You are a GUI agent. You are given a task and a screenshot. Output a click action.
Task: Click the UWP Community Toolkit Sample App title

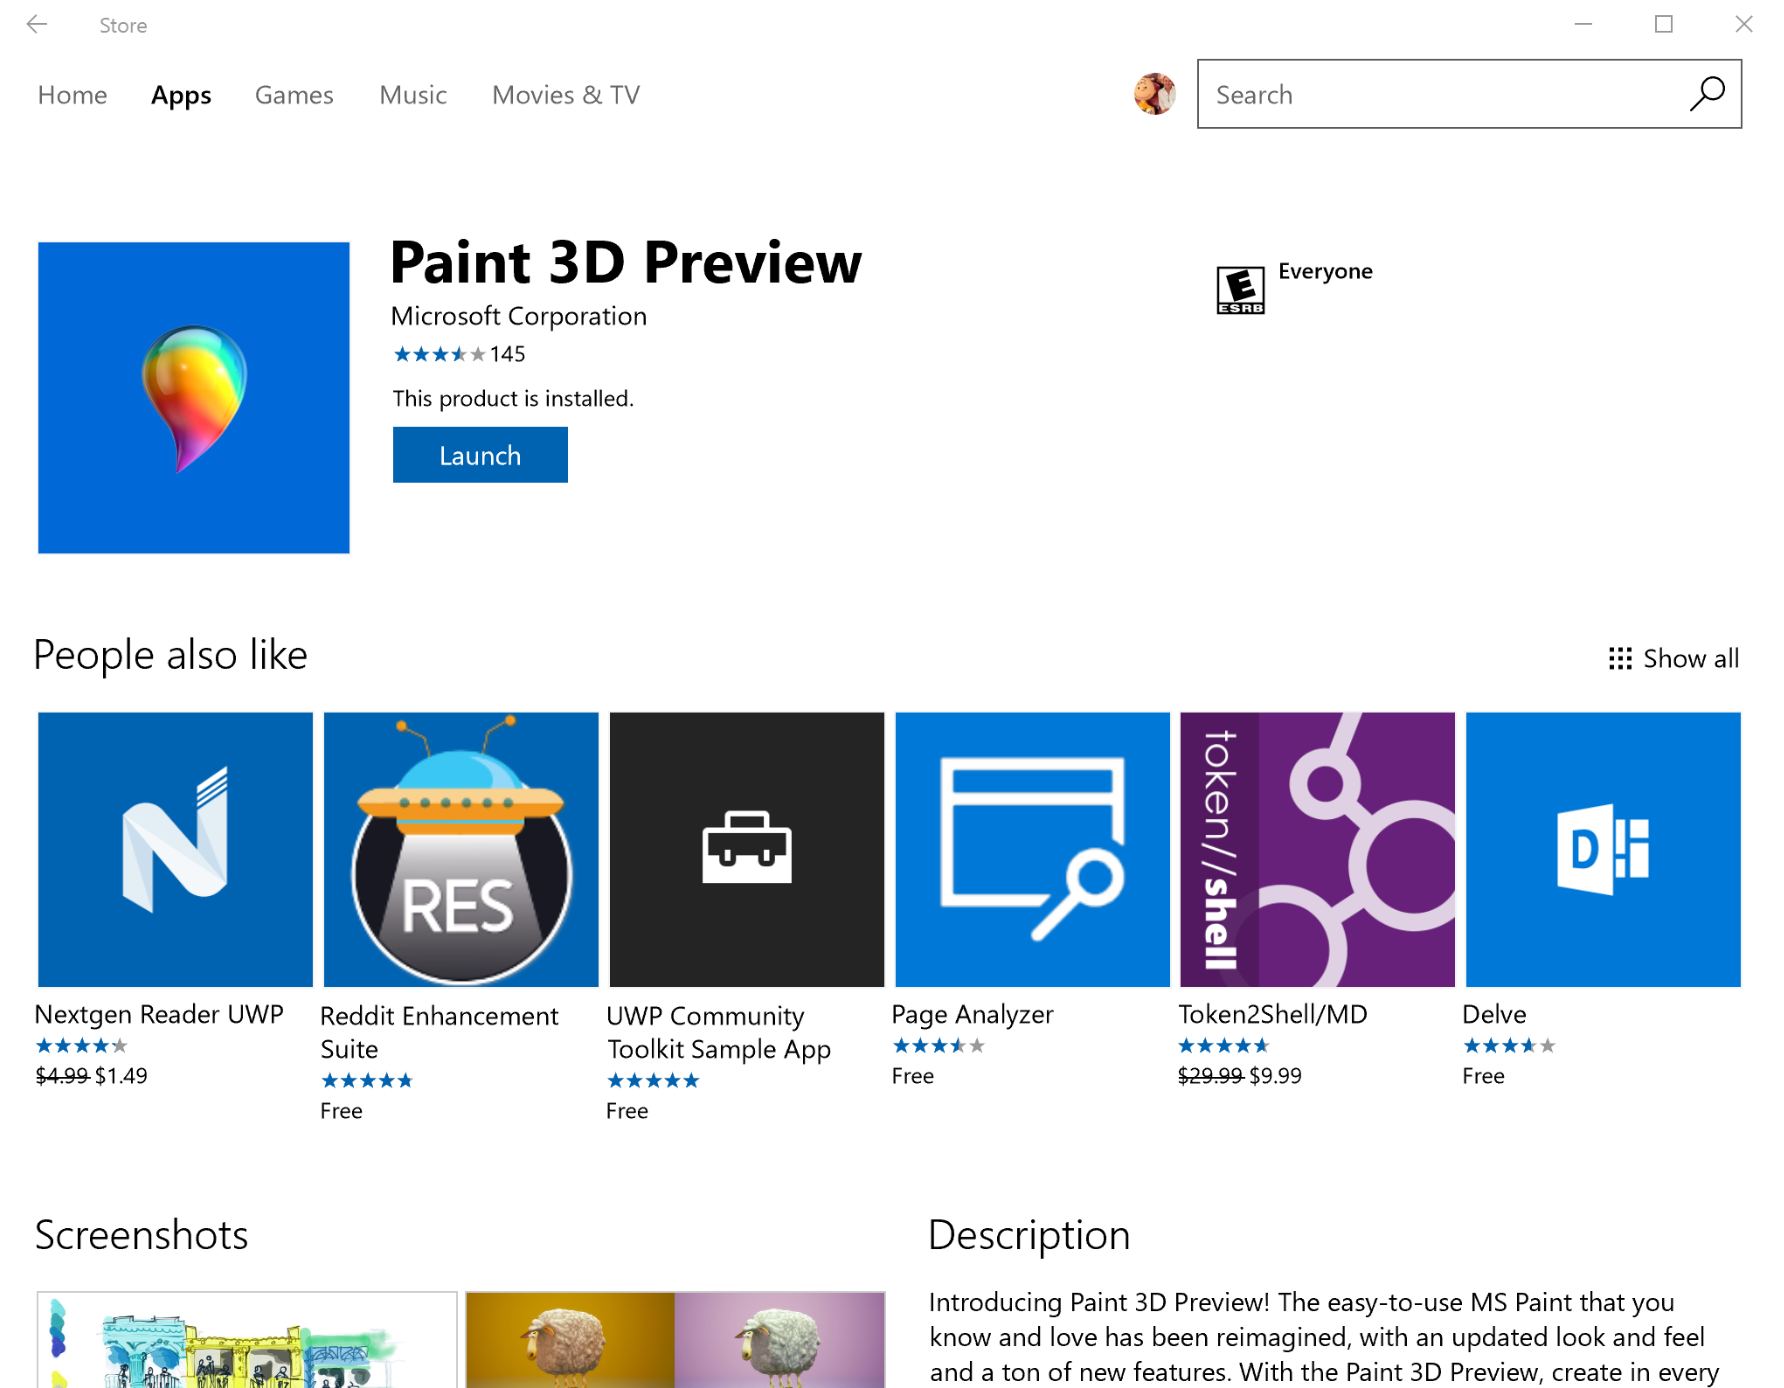pyautogui.click(x=719, y=1032)
